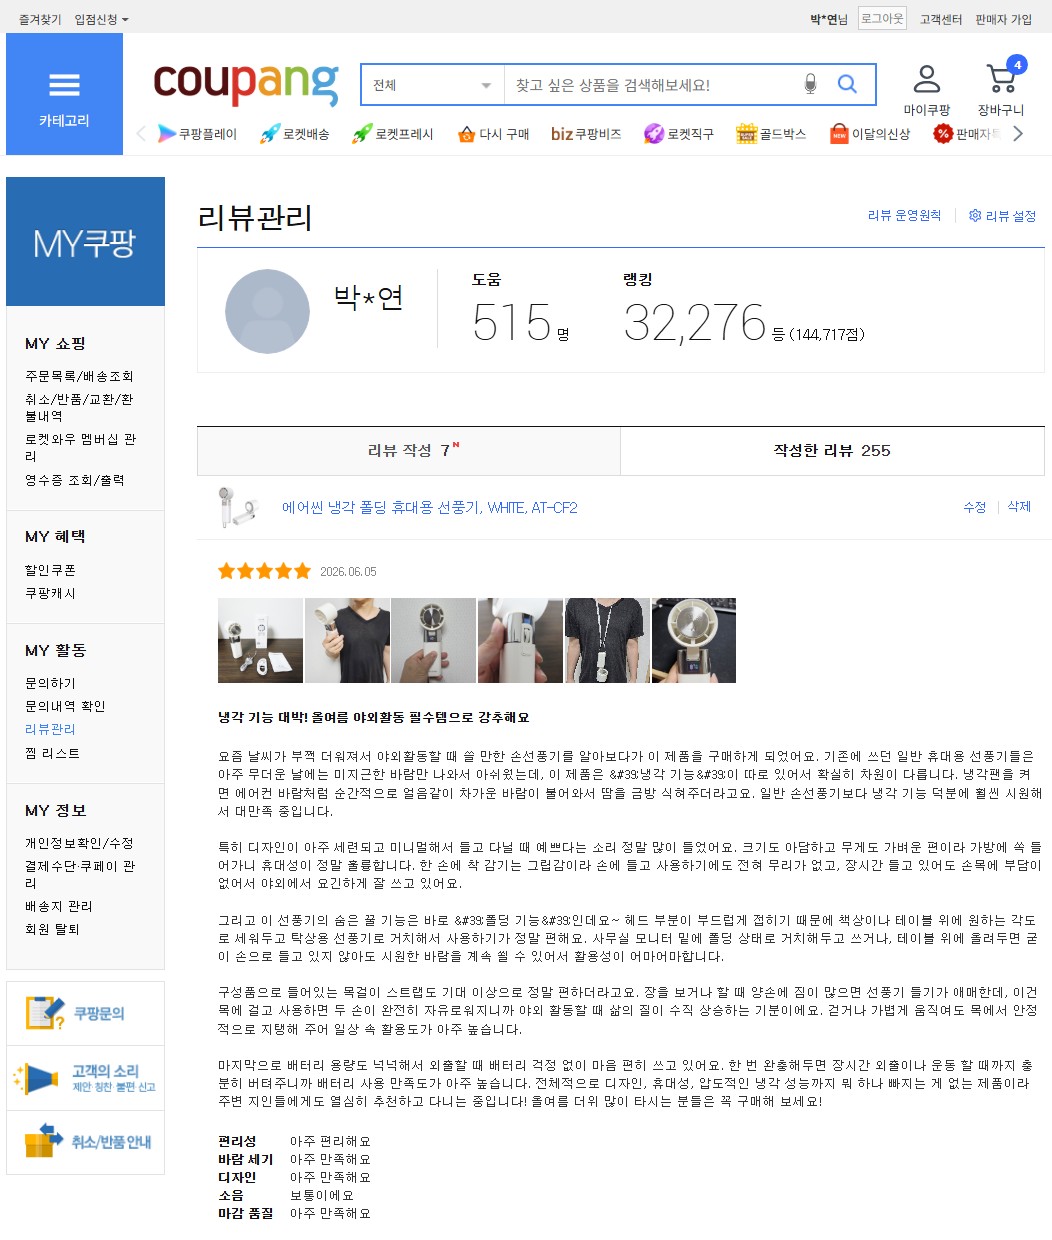Open 배송지 관리 in sidebar
Image resolution: width=1052 pixels, height=1240 pixels.
tap(58, 906)
